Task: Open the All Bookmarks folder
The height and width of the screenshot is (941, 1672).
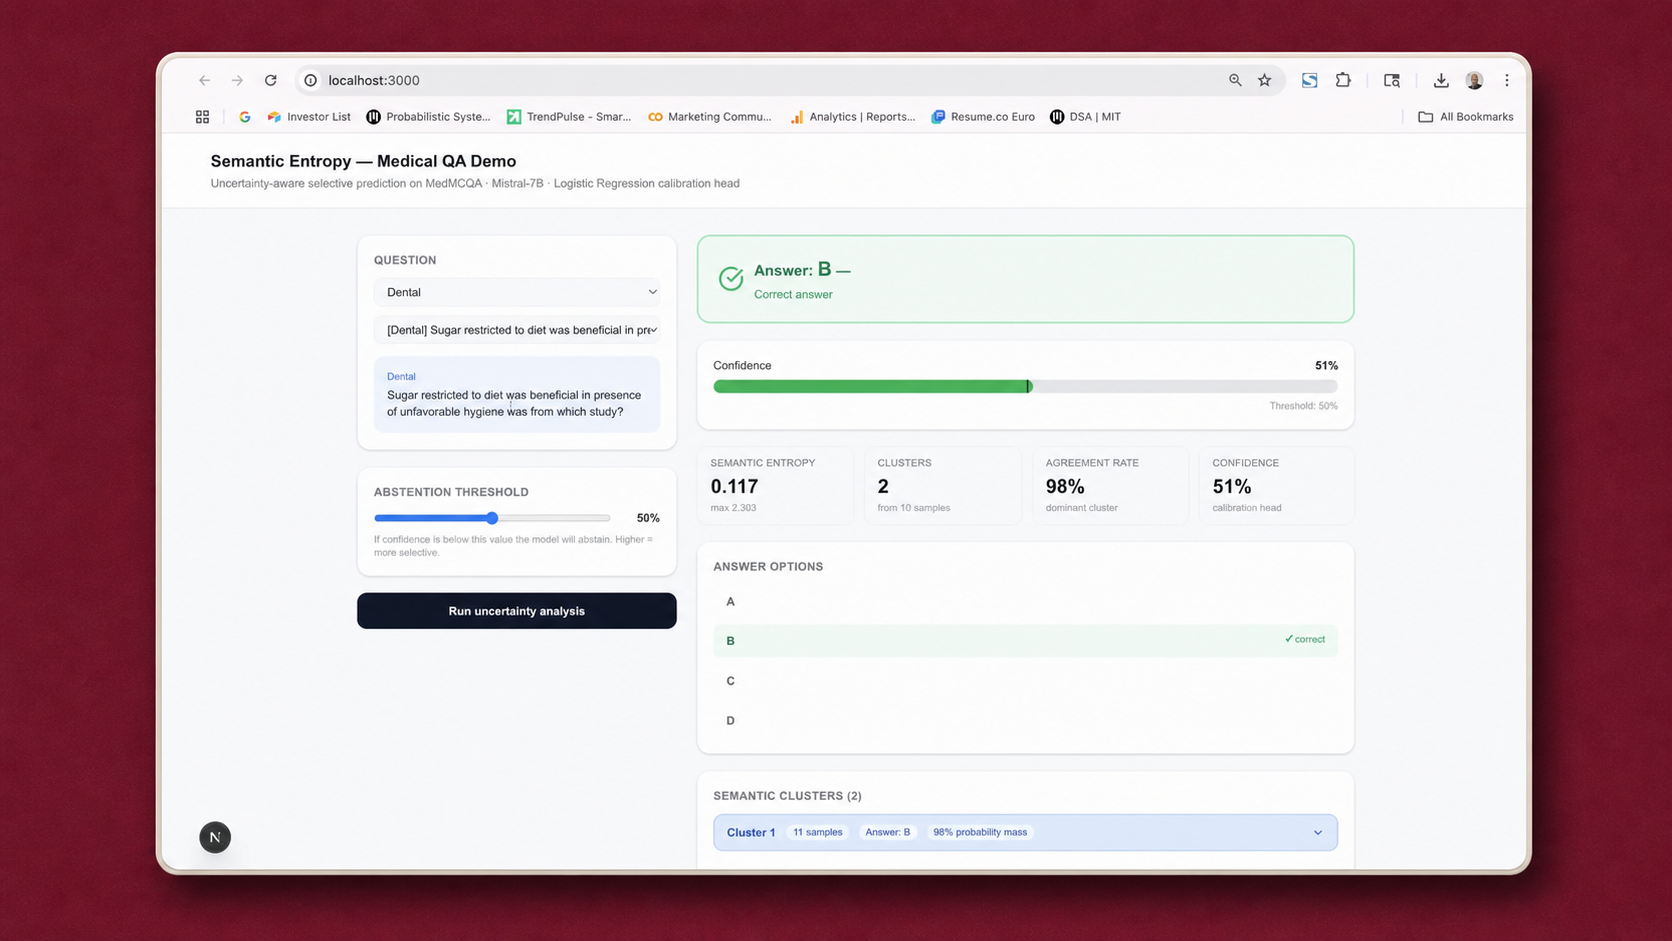Action: tap(1466, 117)
